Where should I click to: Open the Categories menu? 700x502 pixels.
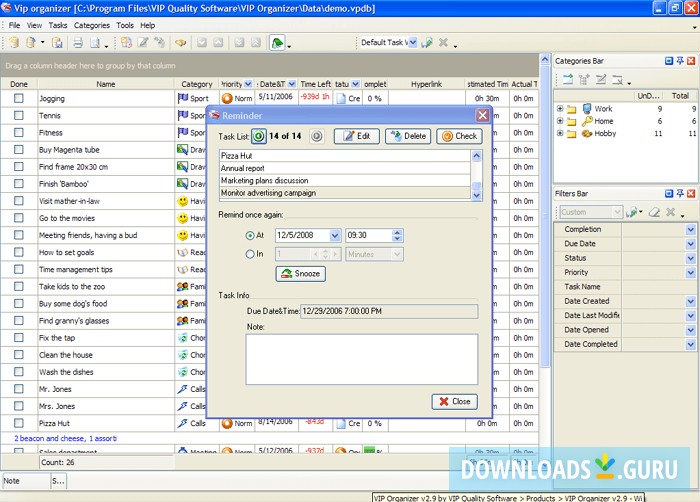coord(92,25)
